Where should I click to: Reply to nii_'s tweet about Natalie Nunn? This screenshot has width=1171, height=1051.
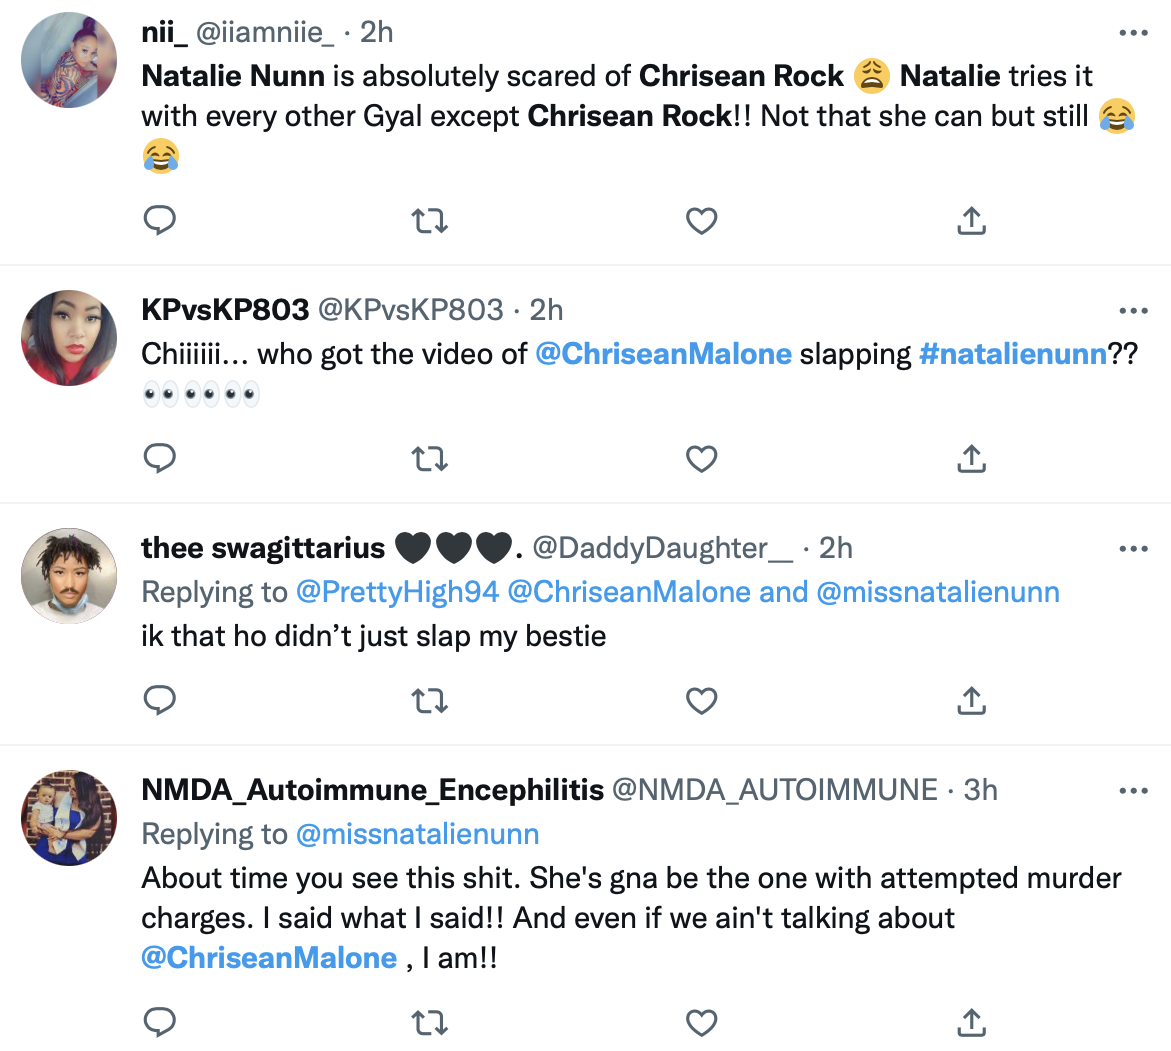click(160, 220)
